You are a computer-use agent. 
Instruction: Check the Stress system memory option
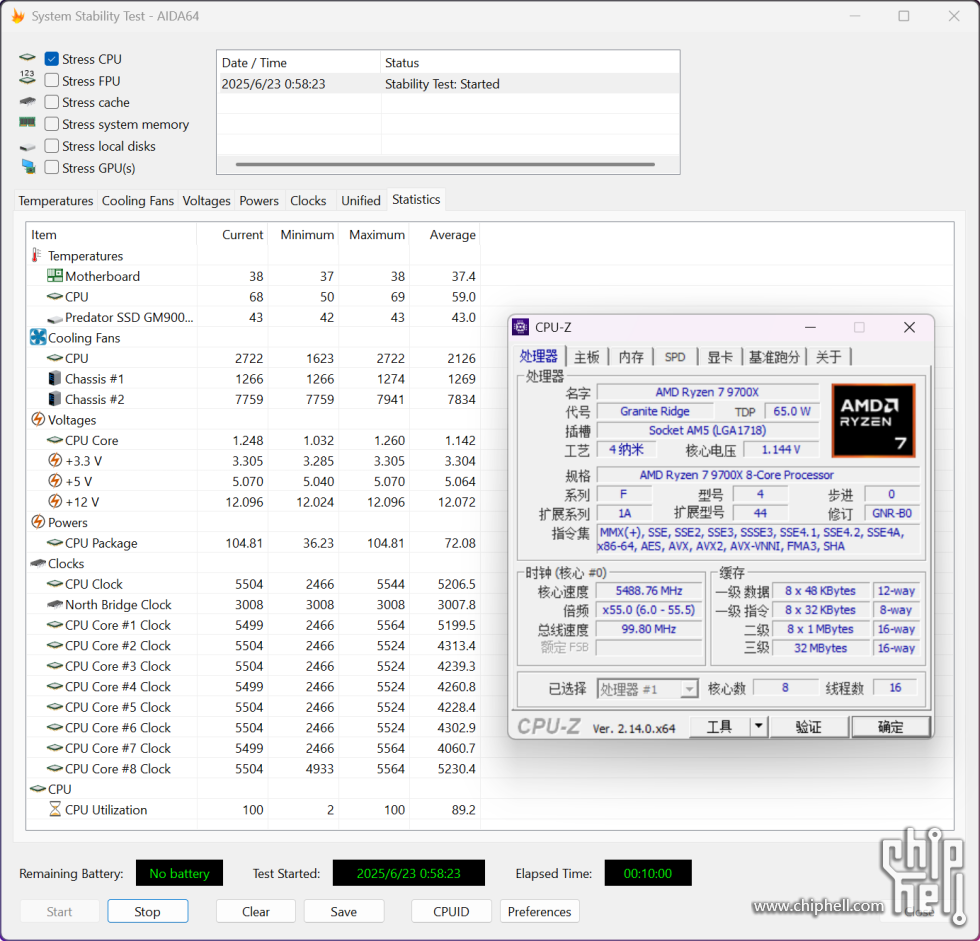pyautogui.click(x=52, y=124)
